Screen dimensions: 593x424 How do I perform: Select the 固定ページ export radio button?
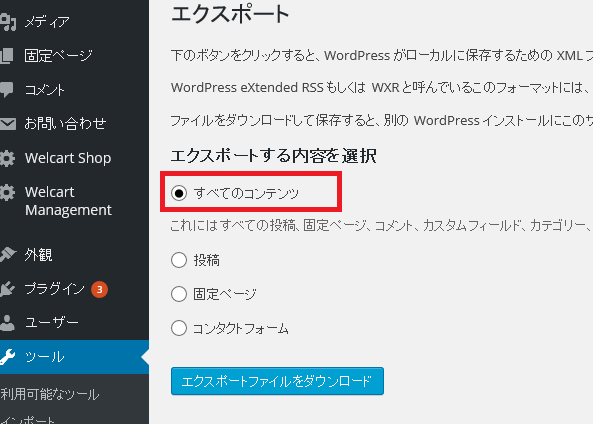coord(179,294)
